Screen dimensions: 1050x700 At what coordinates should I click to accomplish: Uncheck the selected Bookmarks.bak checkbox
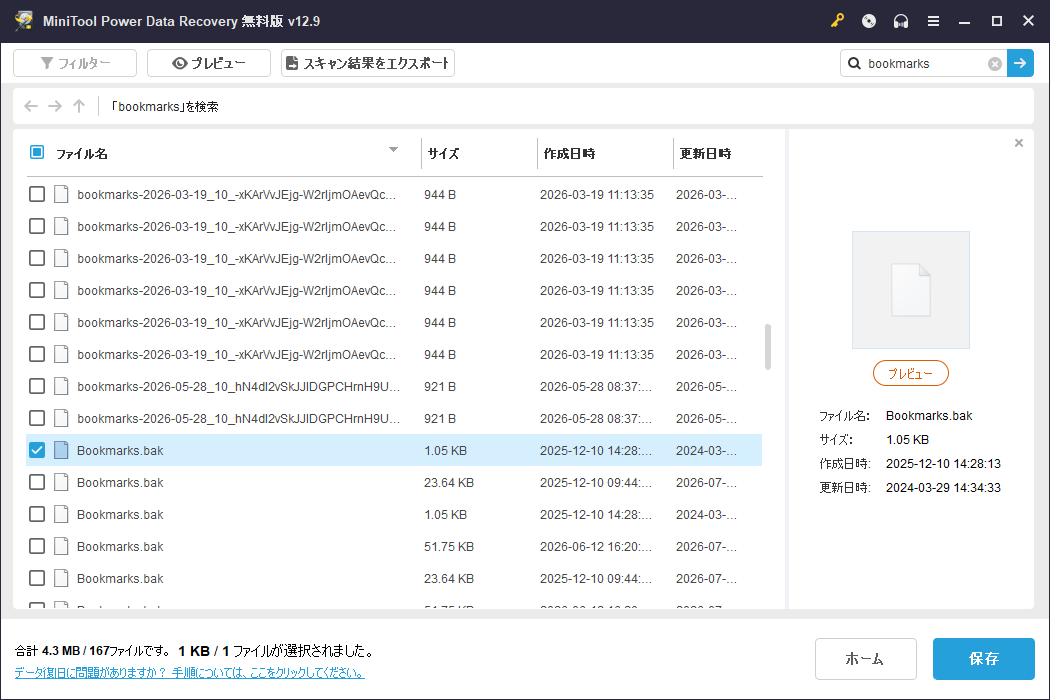(37, 450)
